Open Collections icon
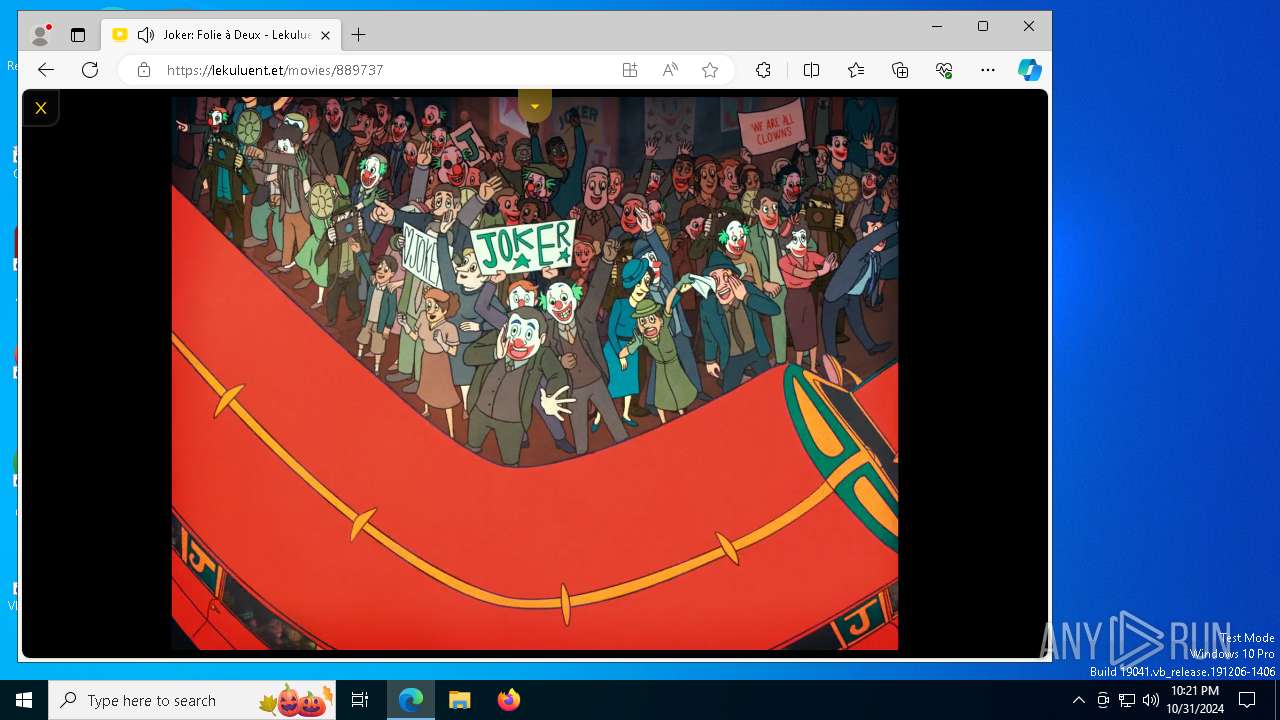This screenshot has height=720, width=1280. tap(900, 70)
